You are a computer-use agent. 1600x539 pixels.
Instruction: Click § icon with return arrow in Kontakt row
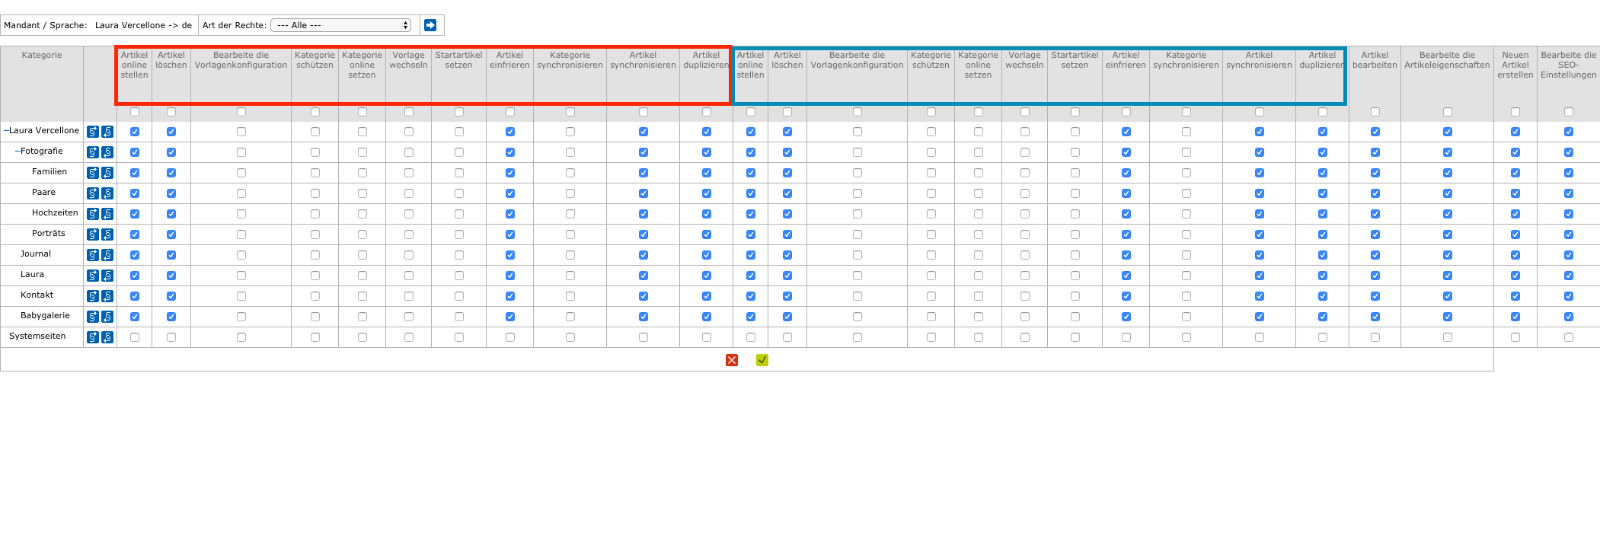point(107,296)
